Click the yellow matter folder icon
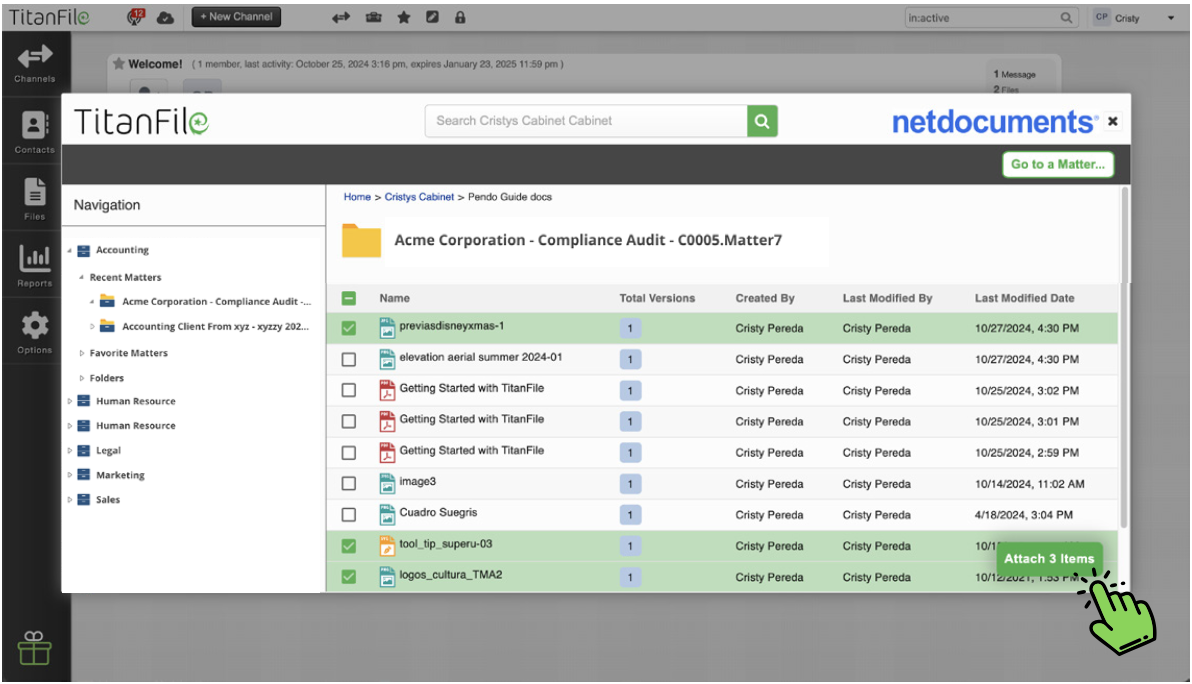Image resolution: width=1192 pixels, height=684 pixels. pos(361,240)
